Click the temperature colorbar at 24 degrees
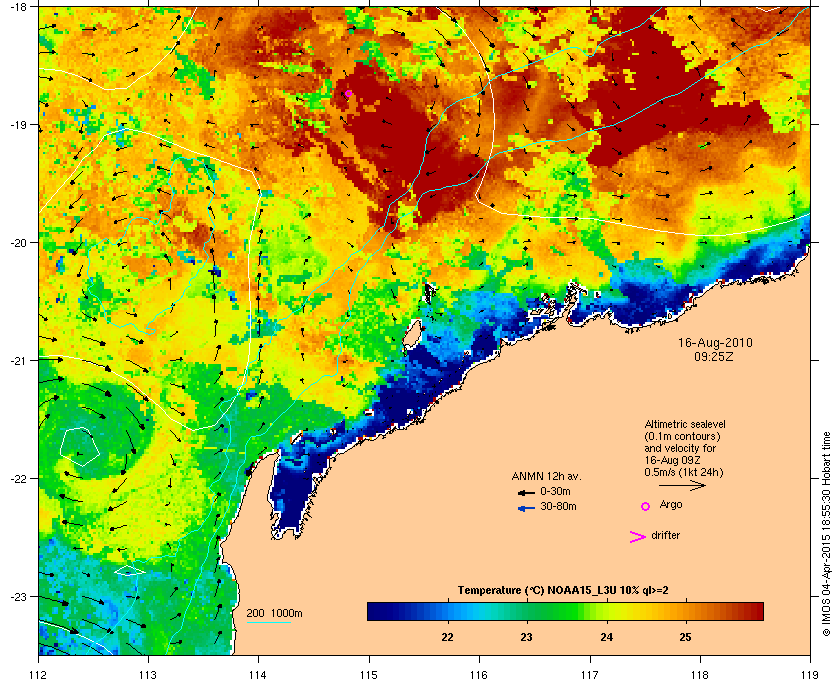Image resolution: width=840 pixels, height=680 pixels. click(606, 611)
